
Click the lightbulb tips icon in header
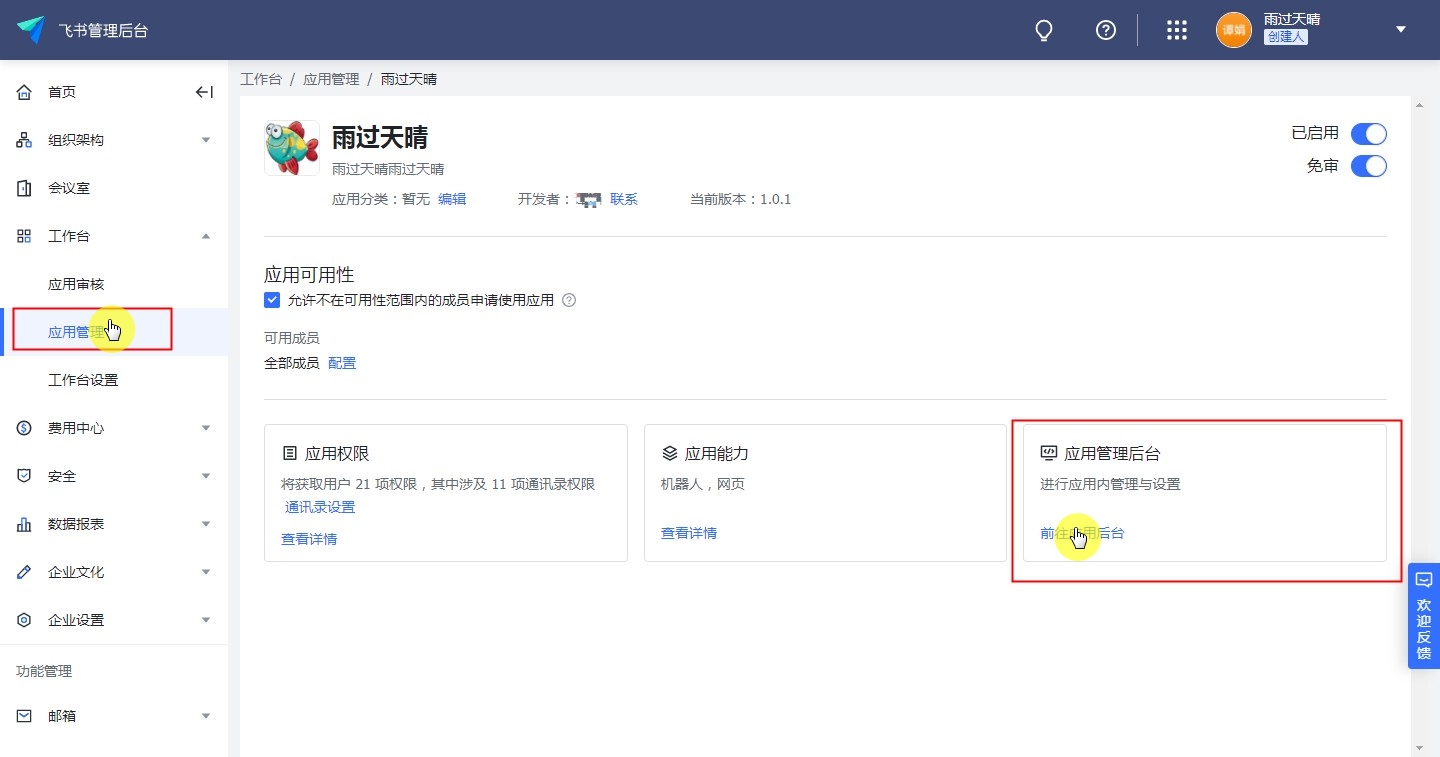[1044, 31]
